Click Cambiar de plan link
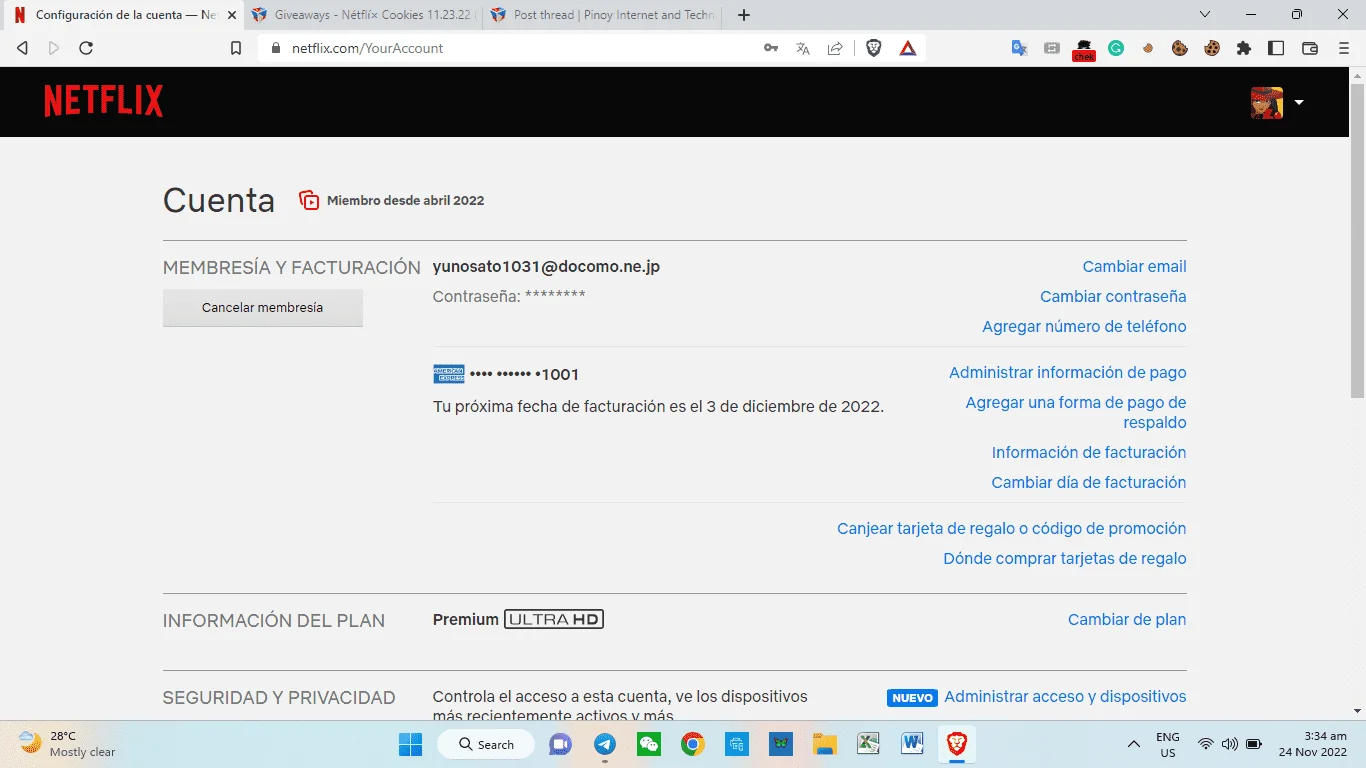Image resolution: width=1366 pixels, height=768 pixels. point(1127,620)
